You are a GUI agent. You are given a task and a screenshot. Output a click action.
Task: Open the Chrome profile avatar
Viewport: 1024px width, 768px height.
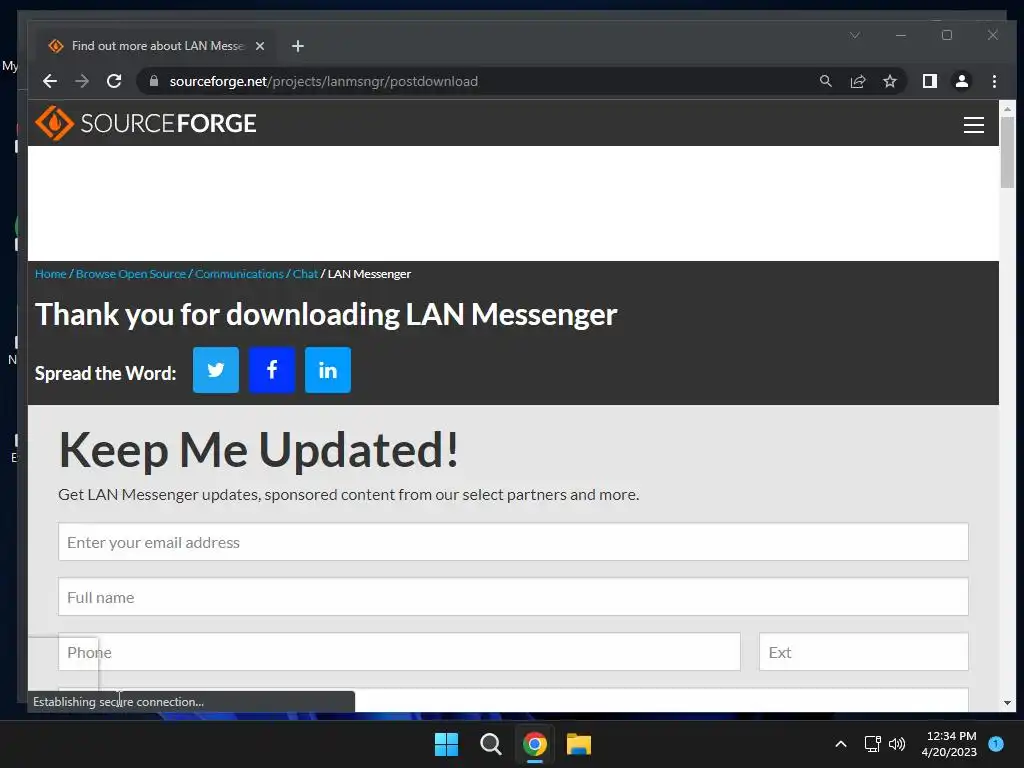pyautogui.click(x=962, y=81)
